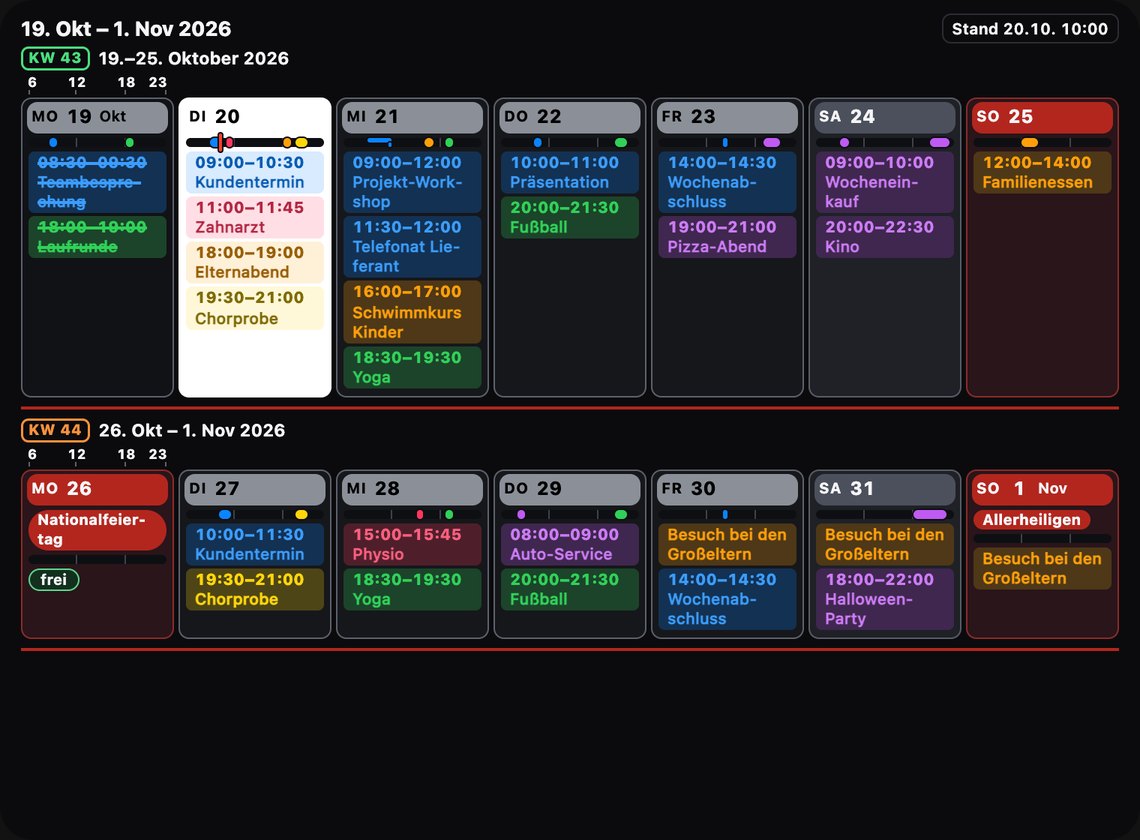Open the 10:00–11:30 Kundentermin on Tuesday 27
Image resolution: width=1140 pixels, height=840 pixels.
pos(254,544)
